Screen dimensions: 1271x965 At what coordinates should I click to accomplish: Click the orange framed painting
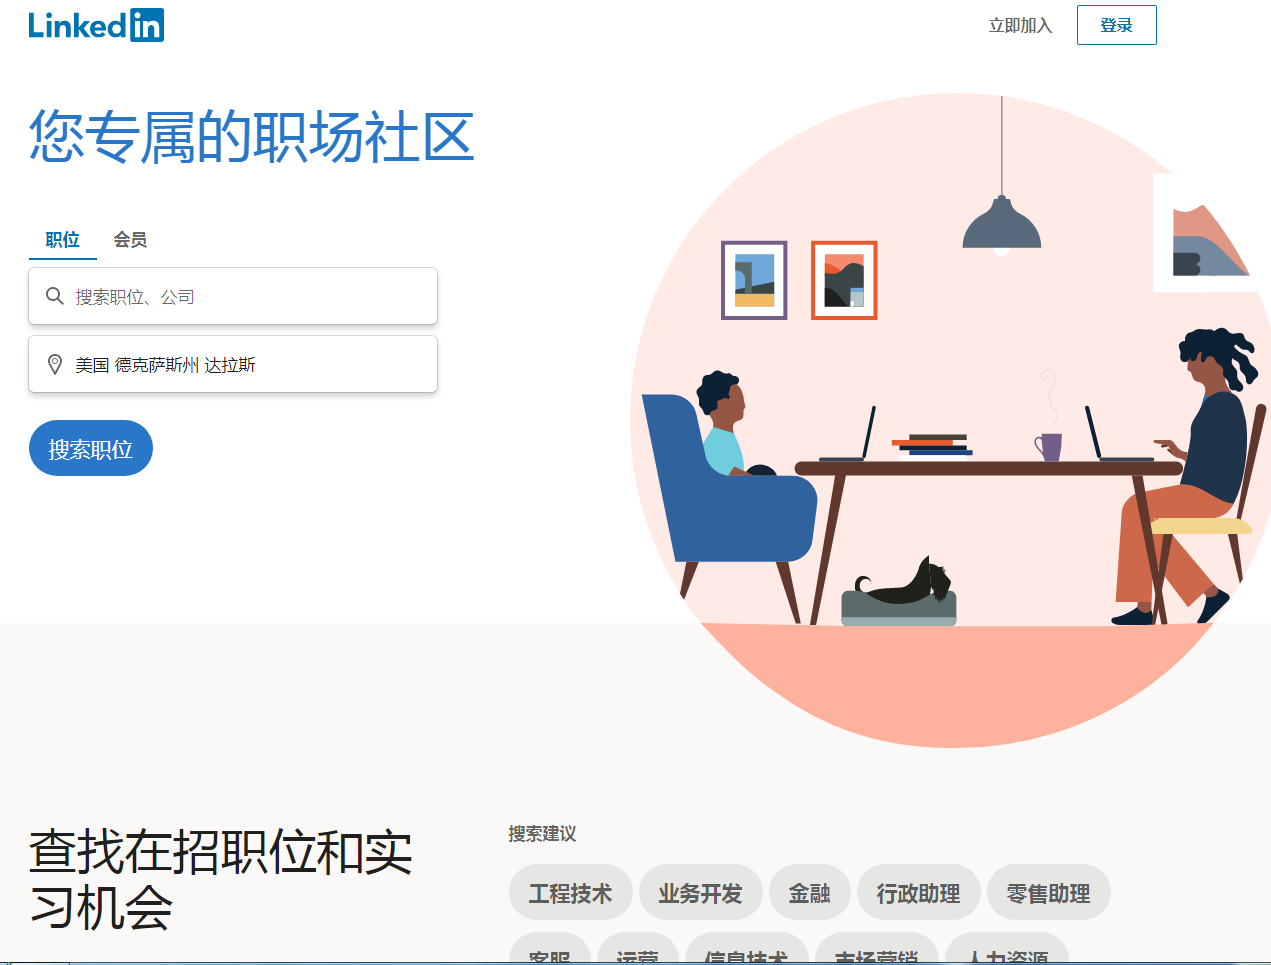pos(844,280)
